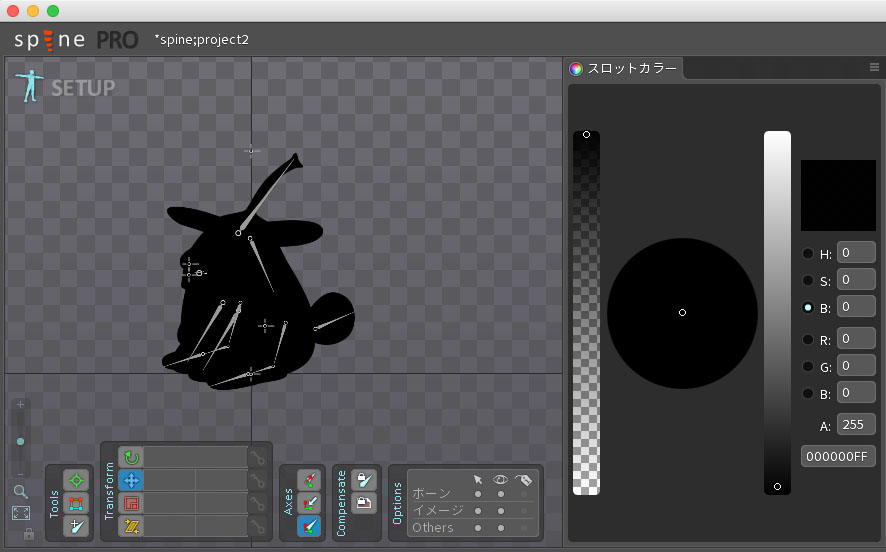Toggle visibility for ボーン
Viewport: 886px width, 552px height.
pos(501,494)
